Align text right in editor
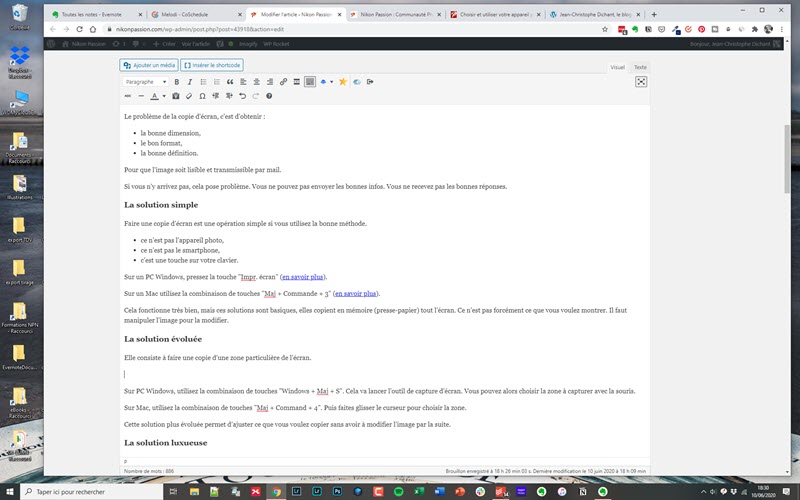Viewport: 800px width, 500px height. 269,82
